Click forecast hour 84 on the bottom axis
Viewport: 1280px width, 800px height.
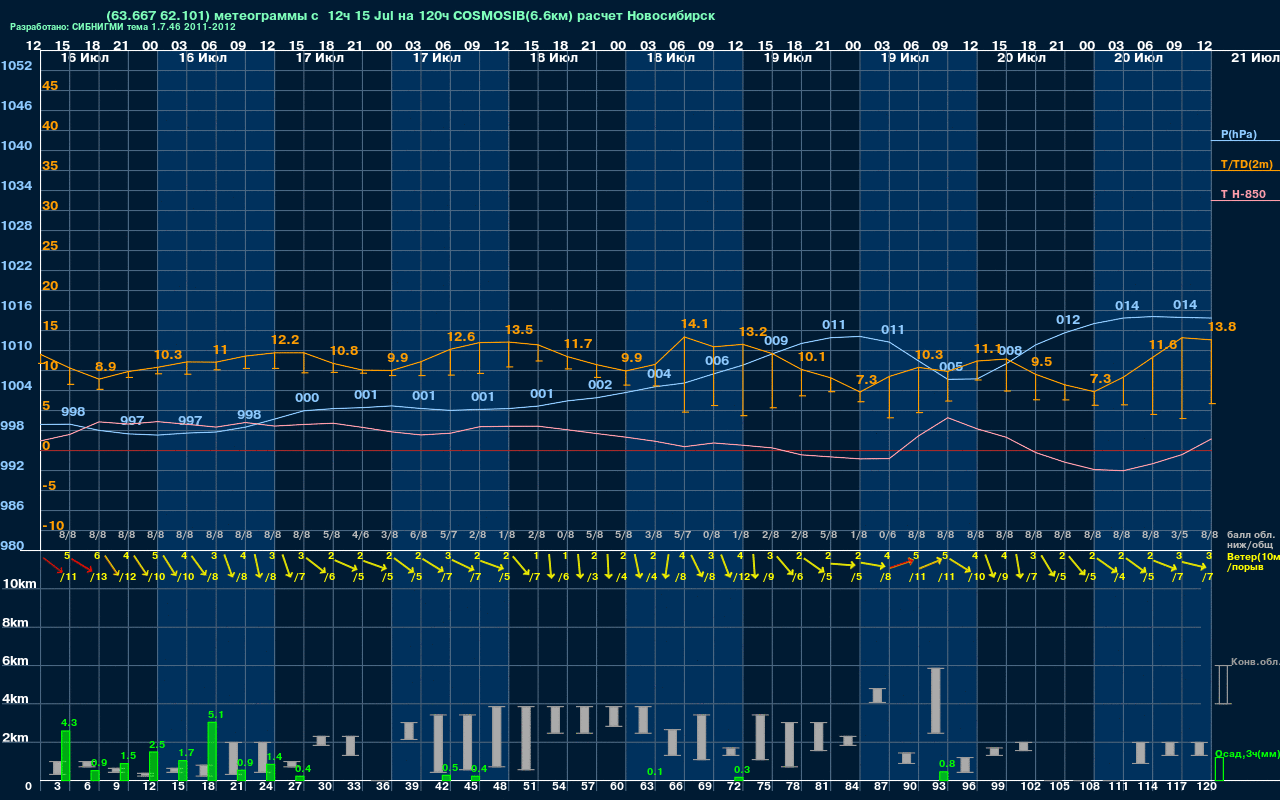(853, 788)
